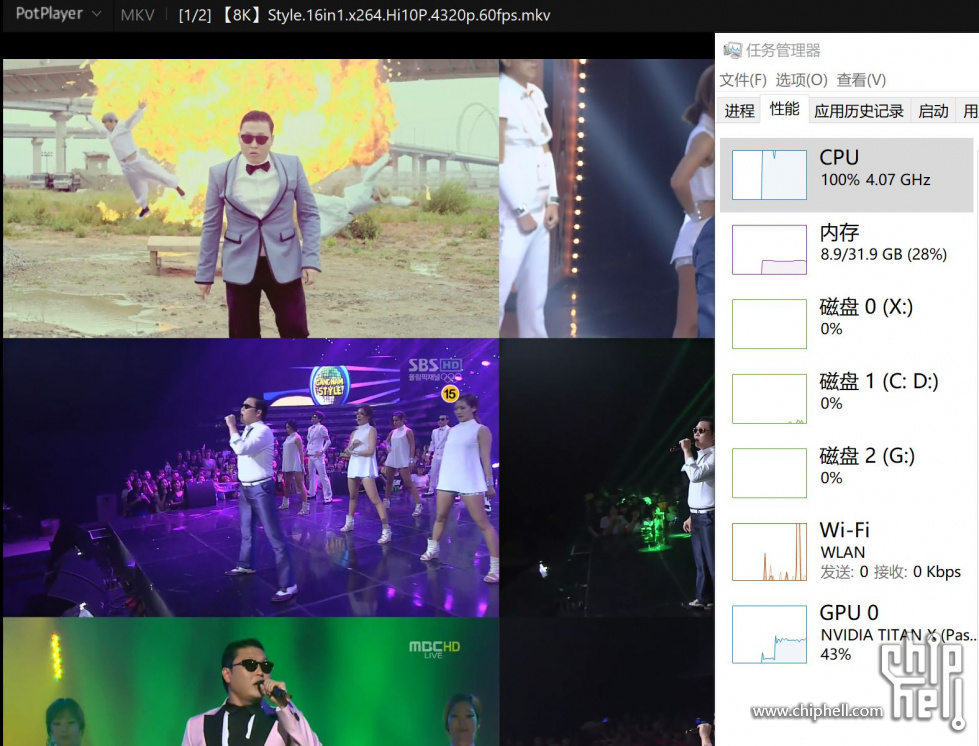The width and height of the screenshot is (979, 746).
Task: Click the GPU 0 usage mini graph
Action: 769,634
